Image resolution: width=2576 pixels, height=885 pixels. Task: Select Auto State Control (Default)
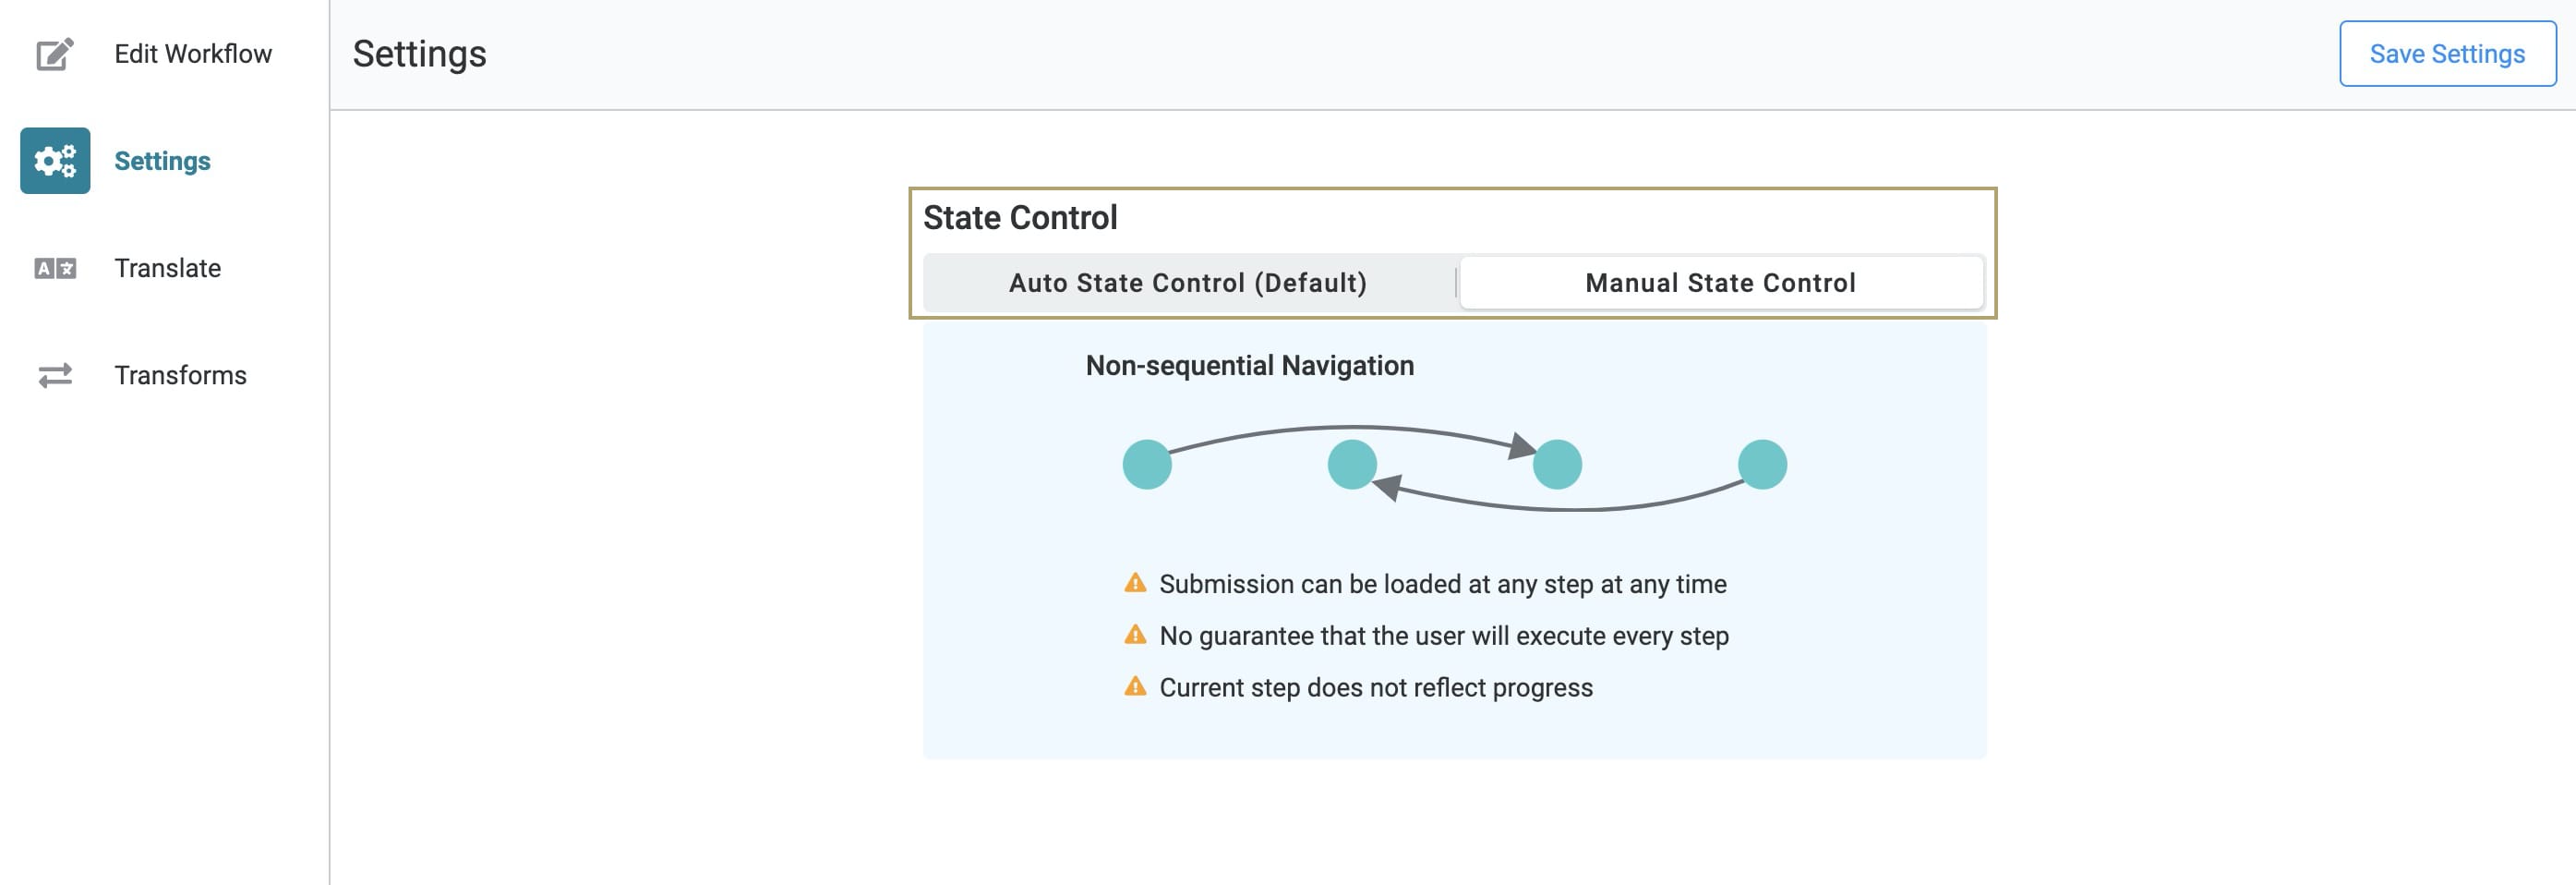pos(1188,283)
